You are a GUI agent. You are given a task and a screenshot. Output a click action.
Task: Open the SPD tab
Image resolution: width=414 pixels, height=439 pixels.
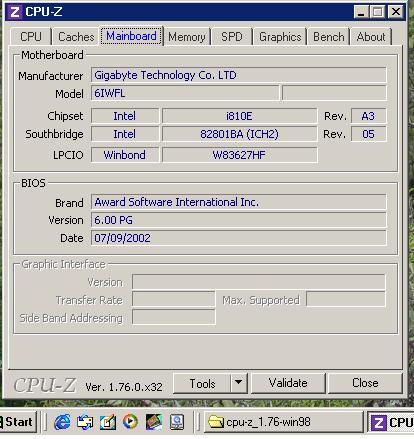pyautogui.click(x=232, y=37)
